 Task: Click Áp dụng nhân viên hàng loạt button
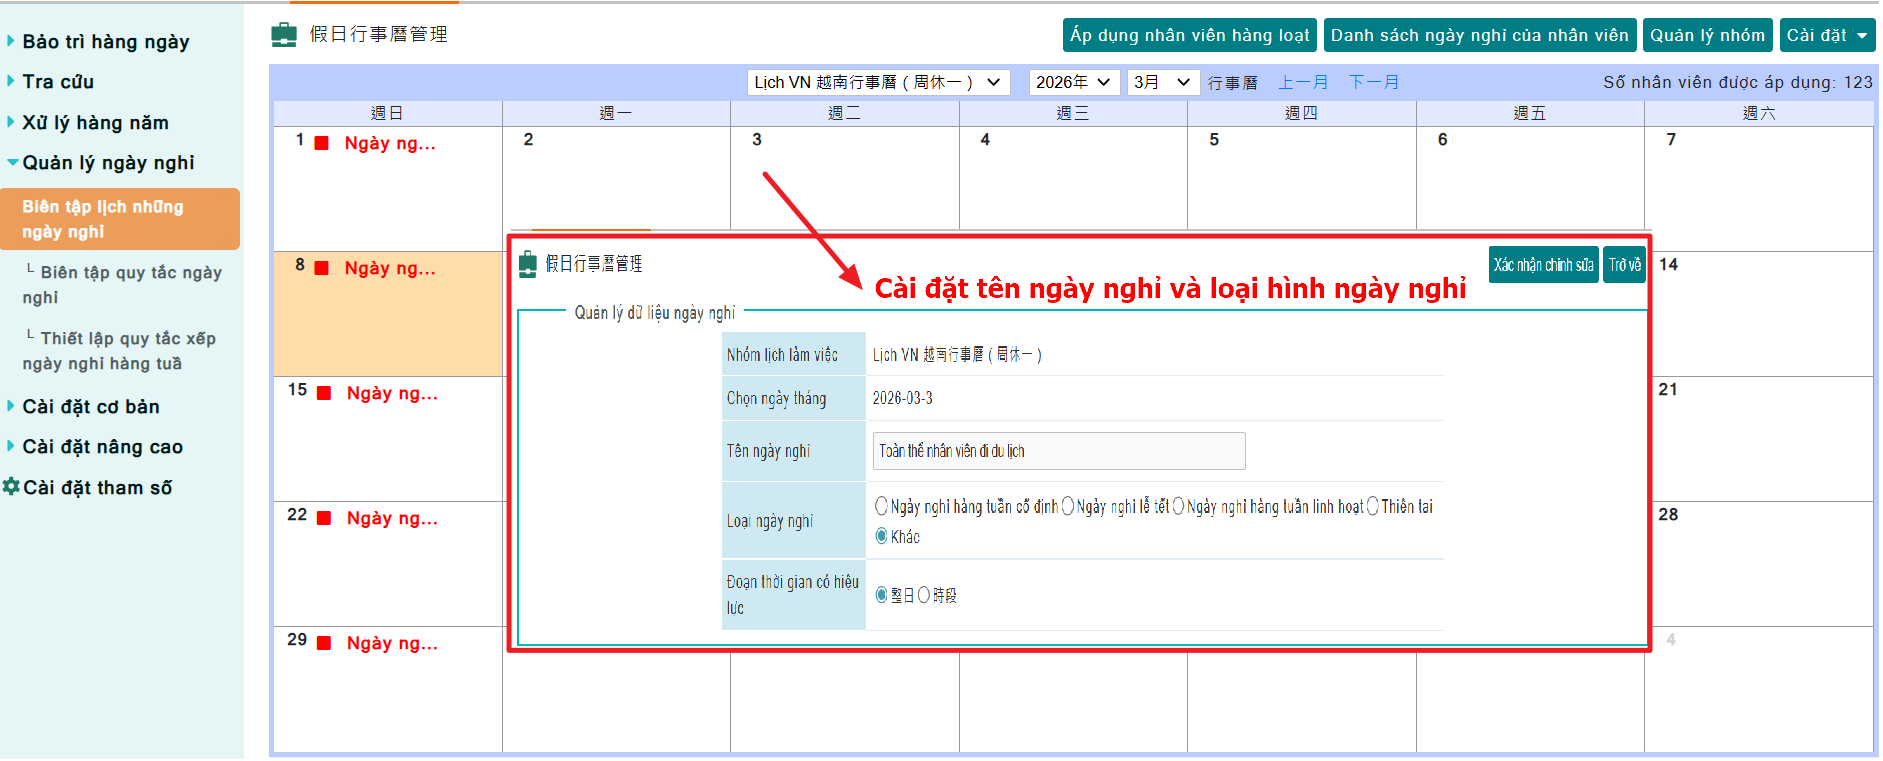coord(1189,35)
